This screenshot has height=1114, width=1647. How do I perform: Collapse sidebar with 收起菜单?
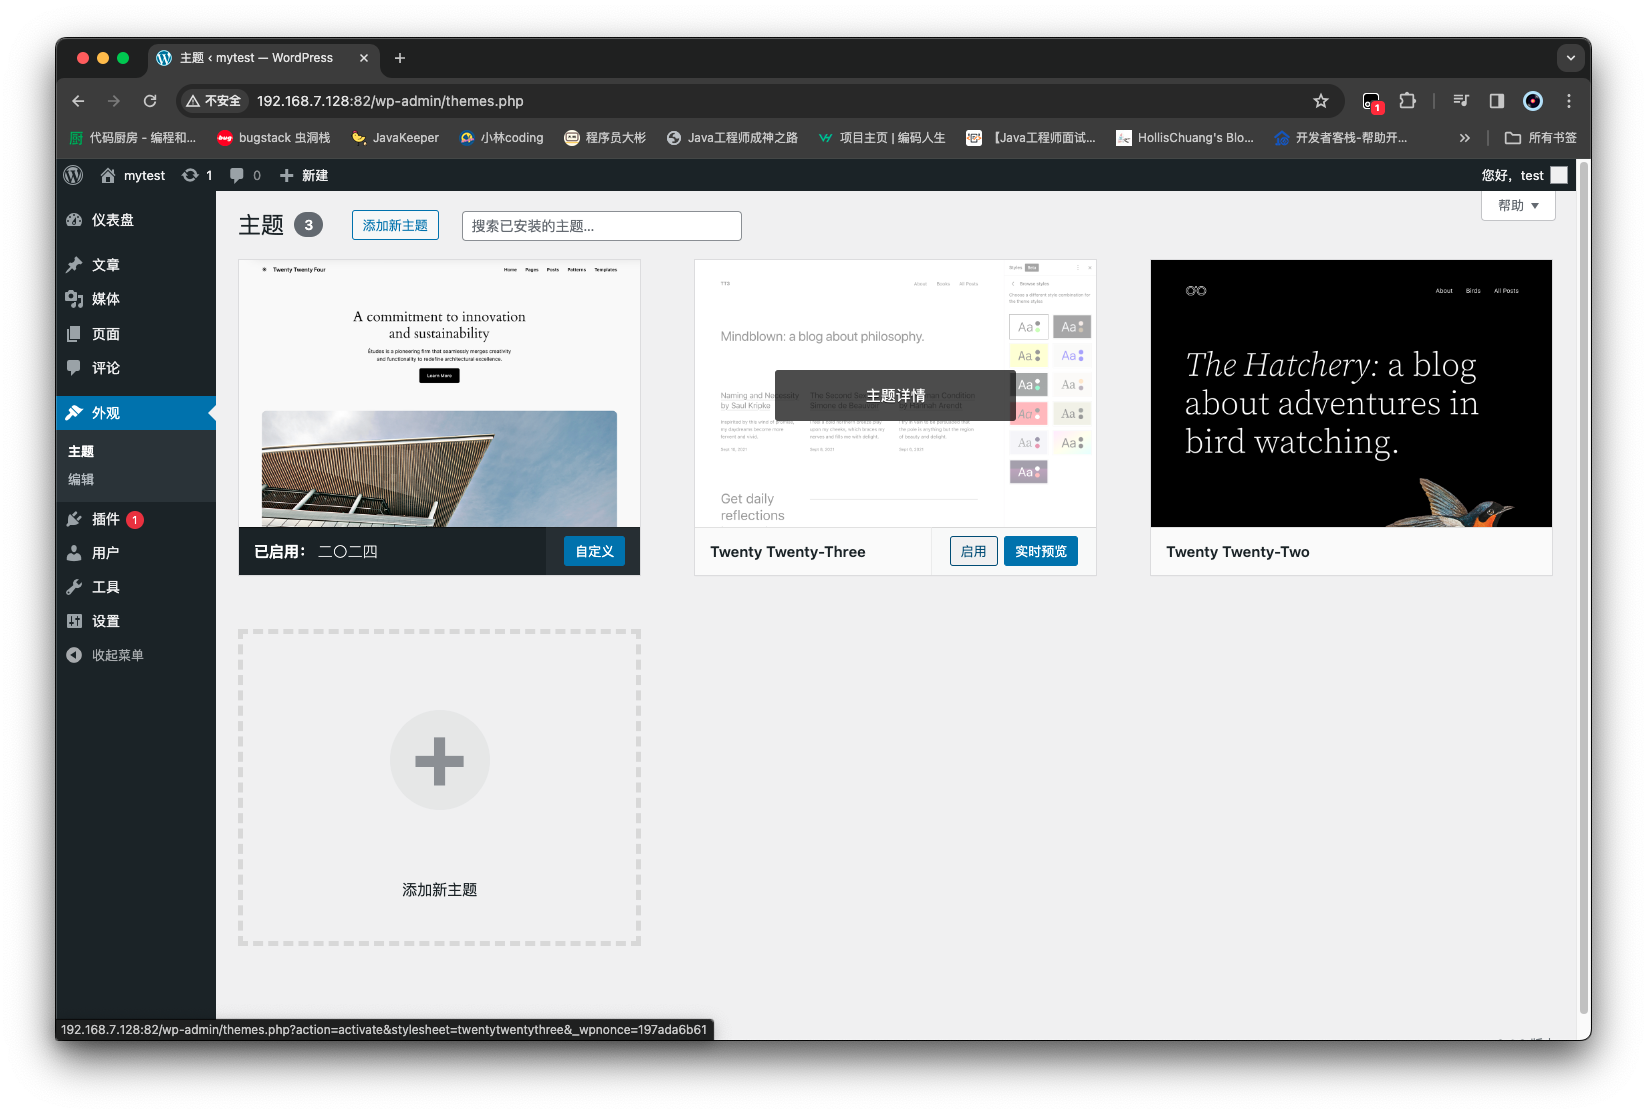coord(136,655)
